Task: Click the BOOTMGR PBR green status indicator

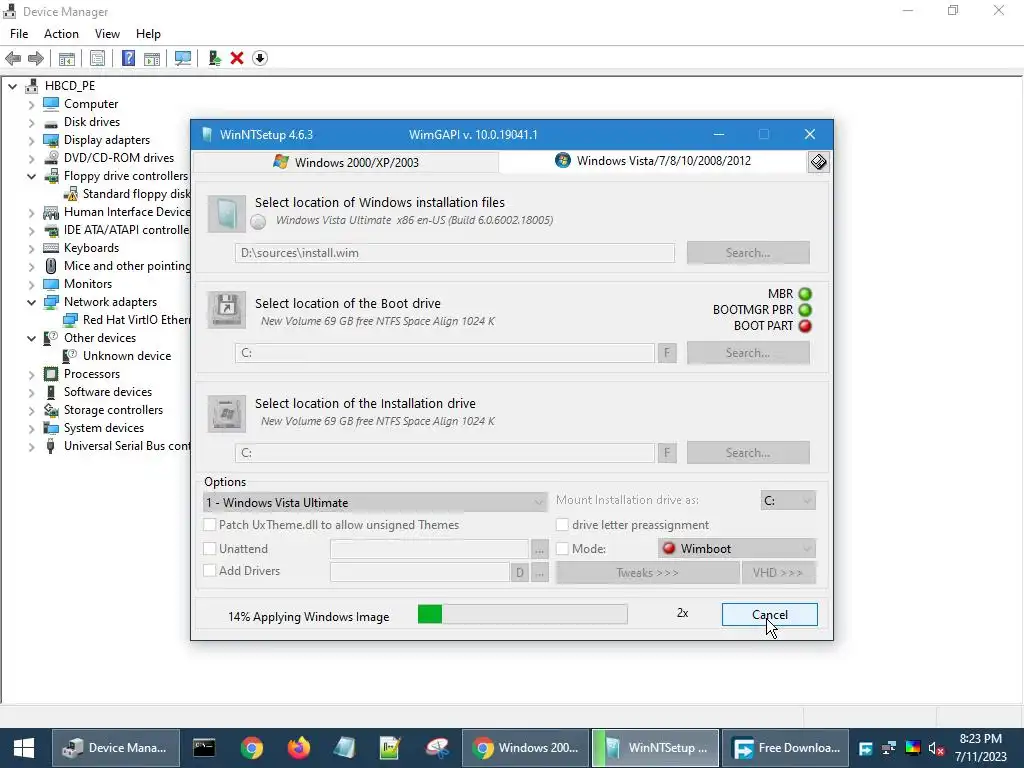Action: (x=805, y=310)
